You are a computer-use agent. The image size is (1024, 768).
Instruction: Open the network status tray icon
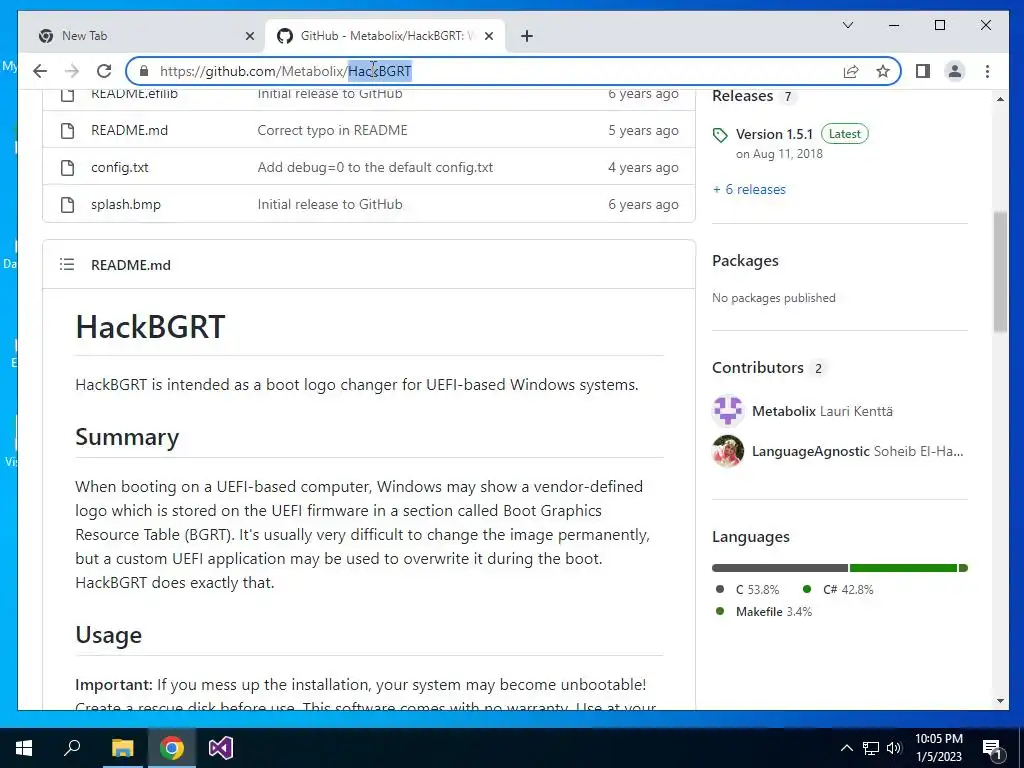pos(871,748)
